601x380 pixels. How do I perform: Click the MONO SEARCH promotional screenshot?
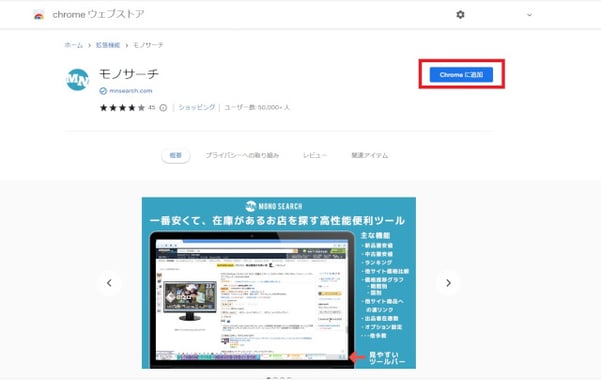pos(279,283)
